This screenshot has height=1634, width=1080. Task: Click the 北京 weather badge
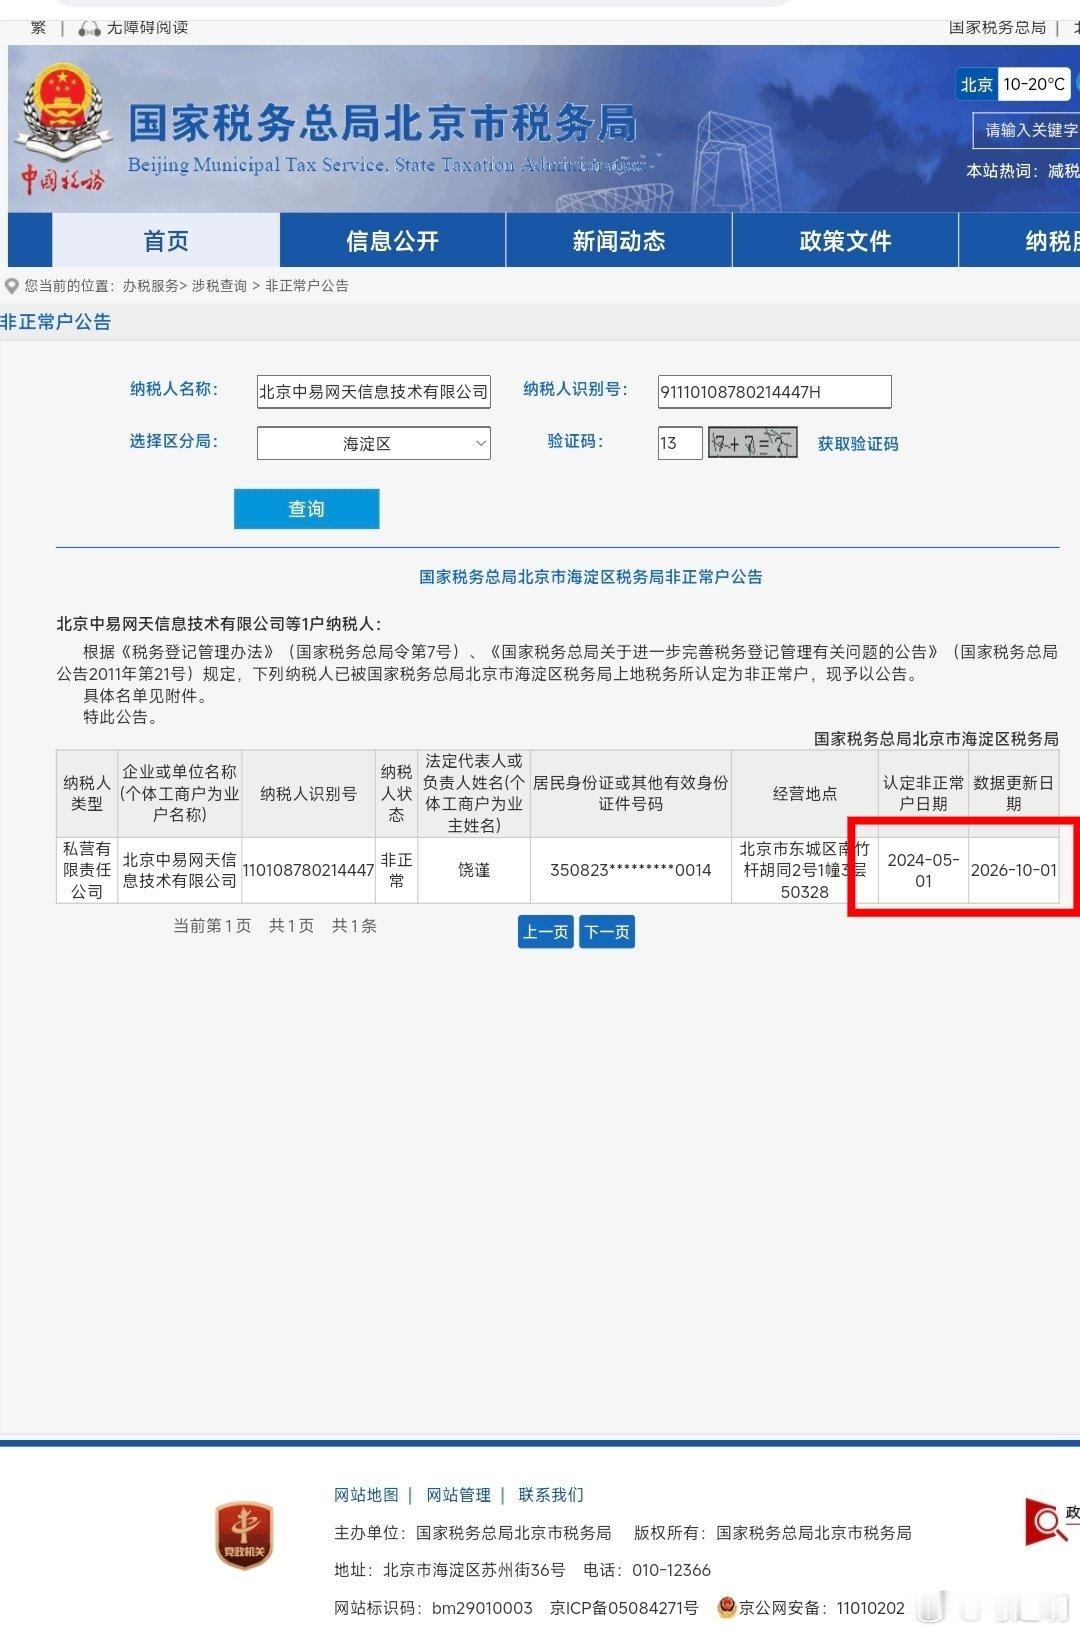click(977, 84)
